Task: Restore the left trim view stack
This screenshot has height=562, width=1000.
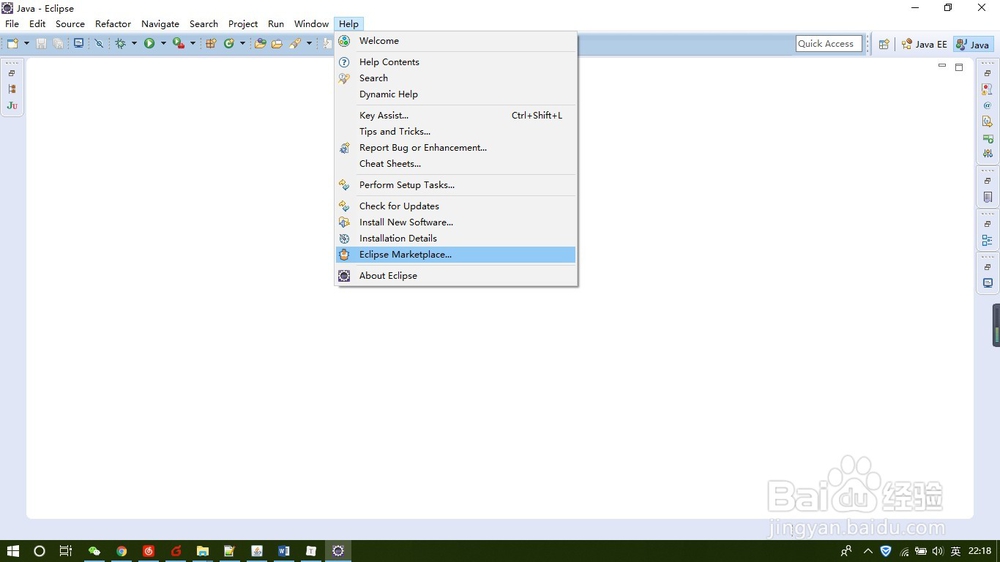Action: click(x=12, y=73)
